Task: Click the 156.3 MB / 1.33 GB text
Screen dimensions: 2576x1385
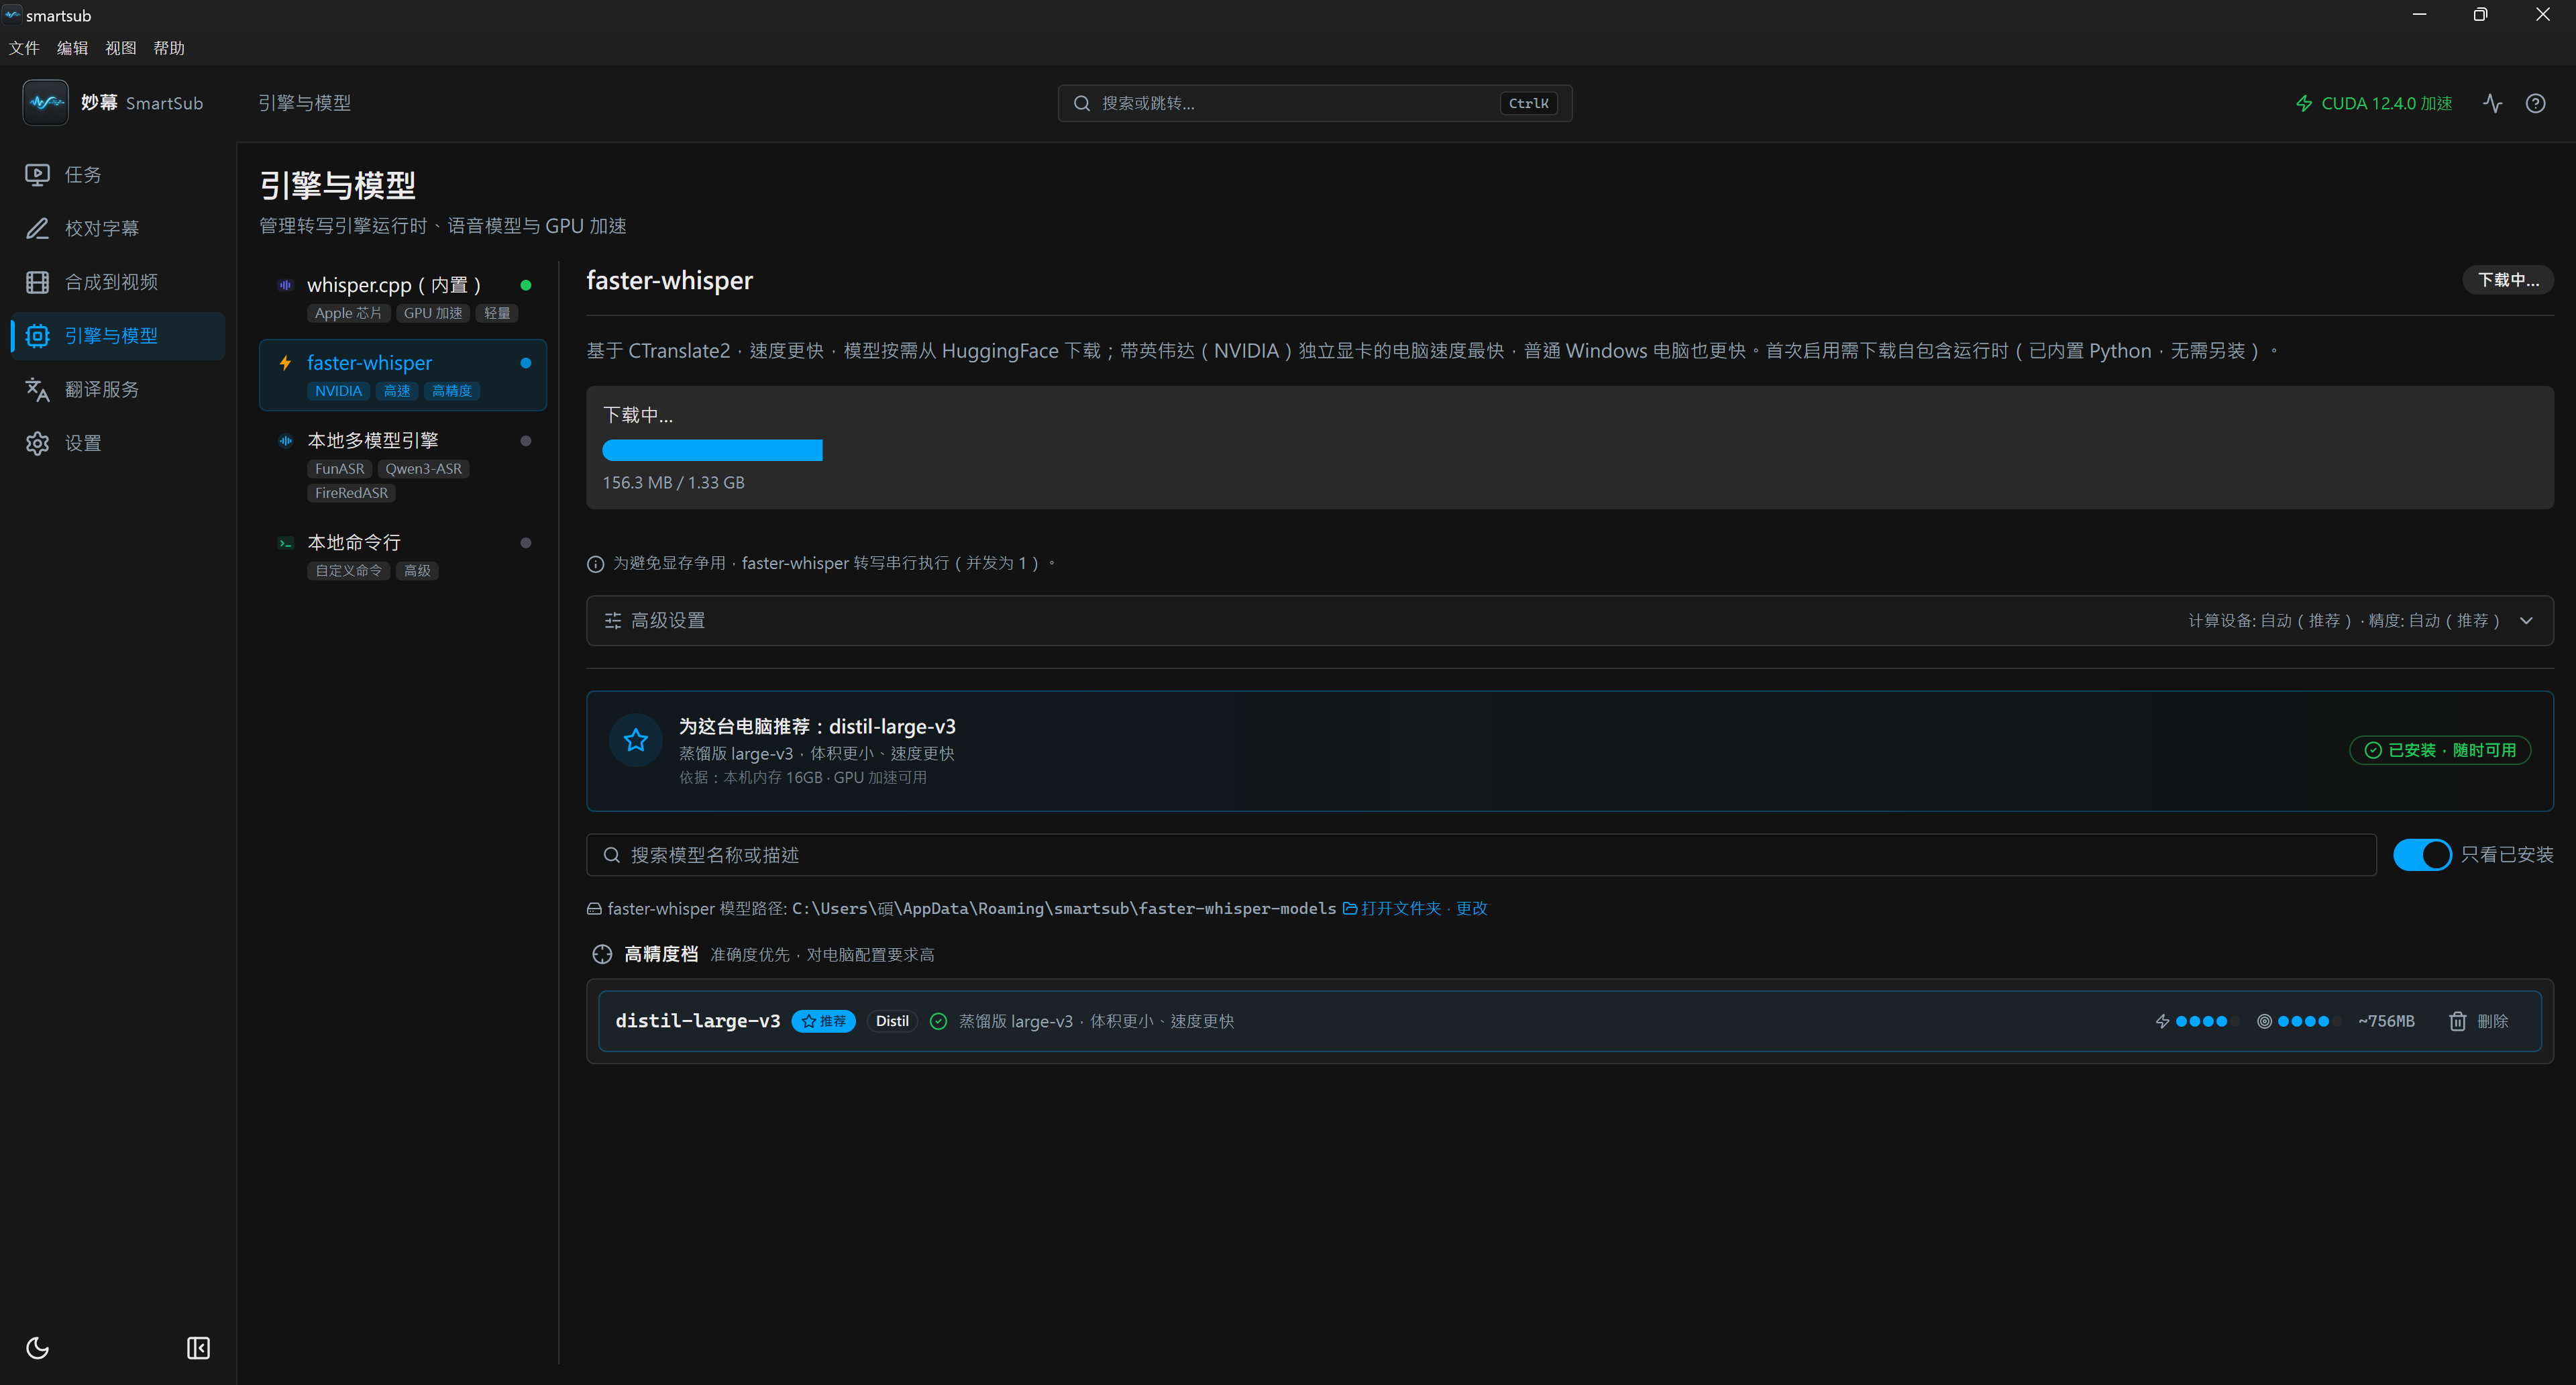Action: coord(673,483)
